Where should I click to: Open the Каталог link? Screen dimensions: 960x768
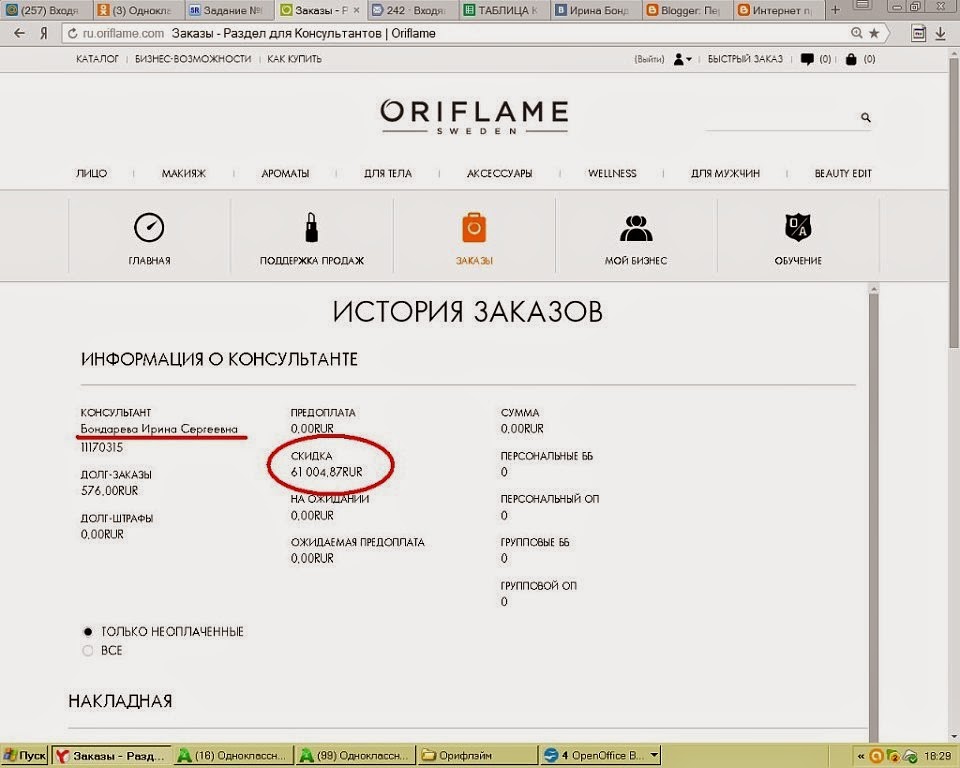[x=97, y=59]
